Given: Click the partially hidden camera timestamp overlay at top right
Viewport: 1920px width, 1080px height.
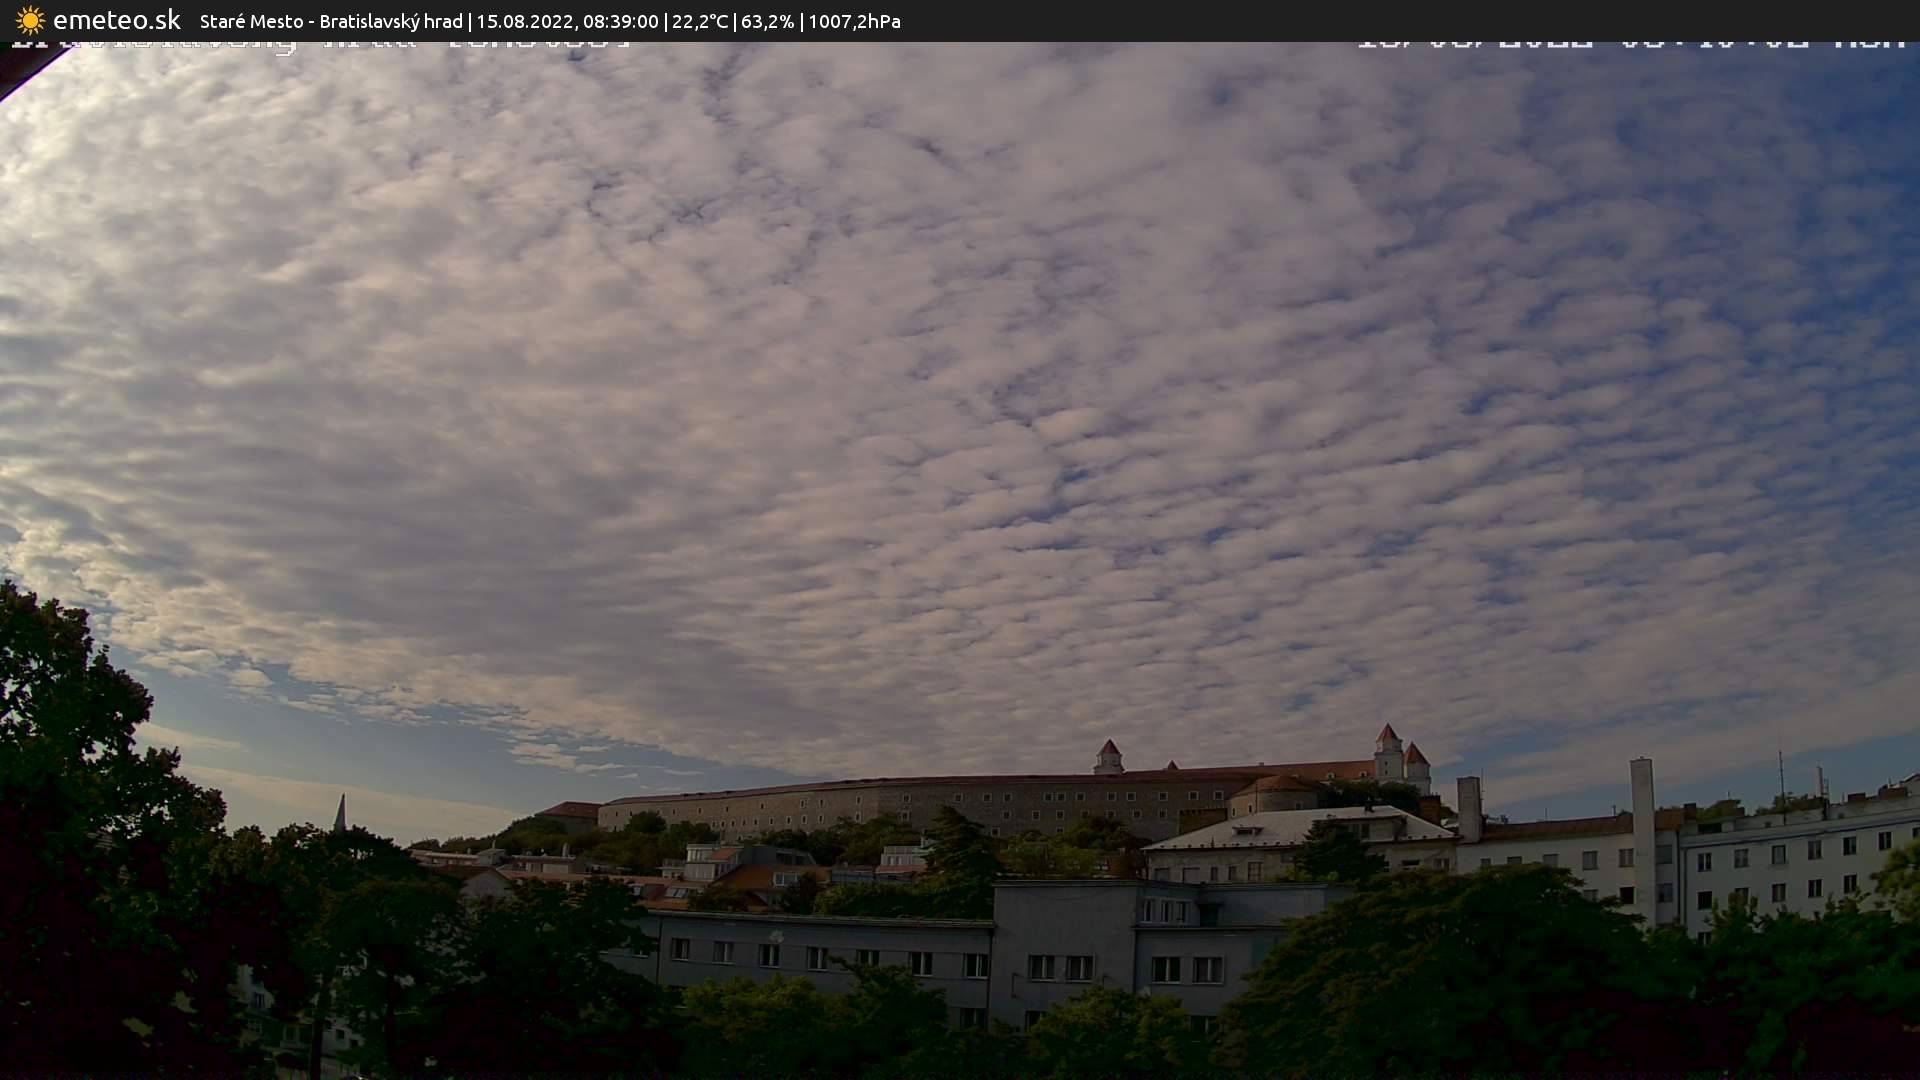Looking at the screenshot, I should [x=1630, y=43].
